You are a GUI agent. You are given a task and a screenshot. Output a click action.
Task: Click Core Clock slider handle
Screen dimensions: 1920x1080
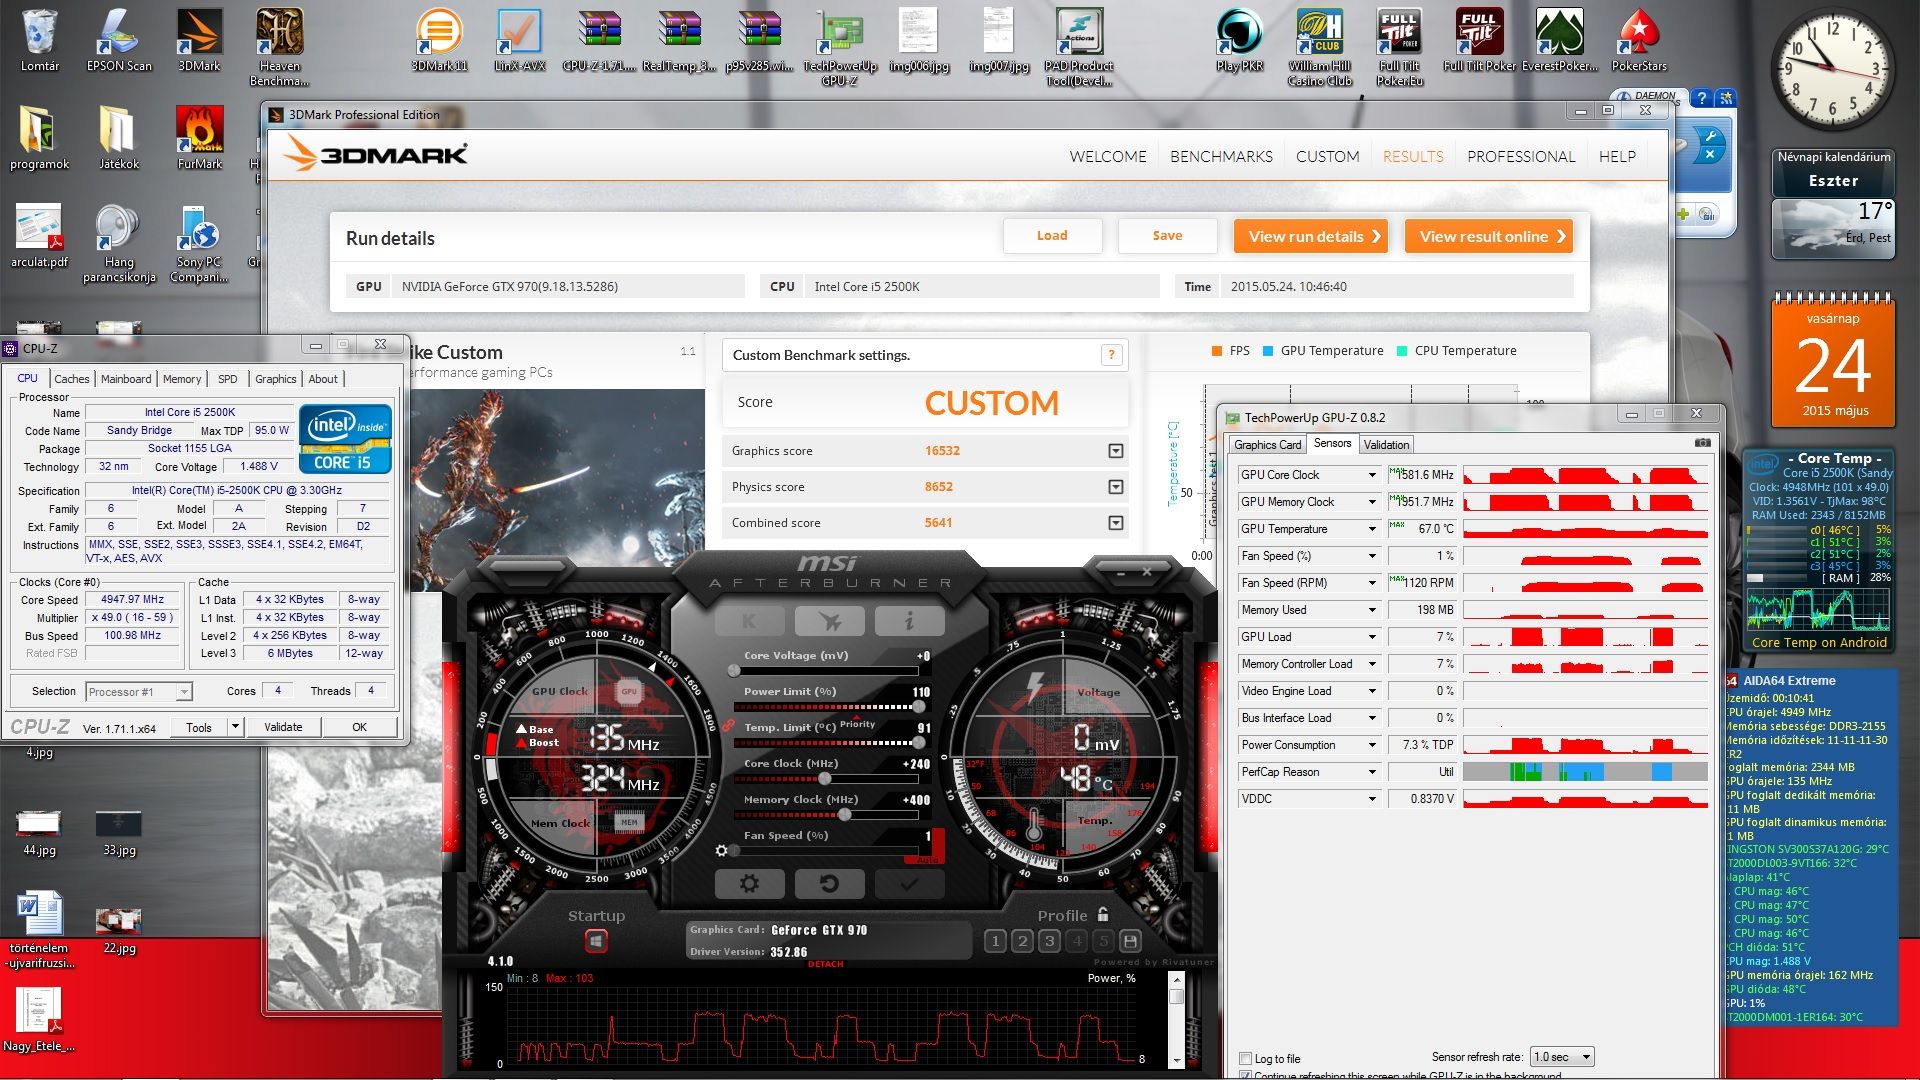824,779
